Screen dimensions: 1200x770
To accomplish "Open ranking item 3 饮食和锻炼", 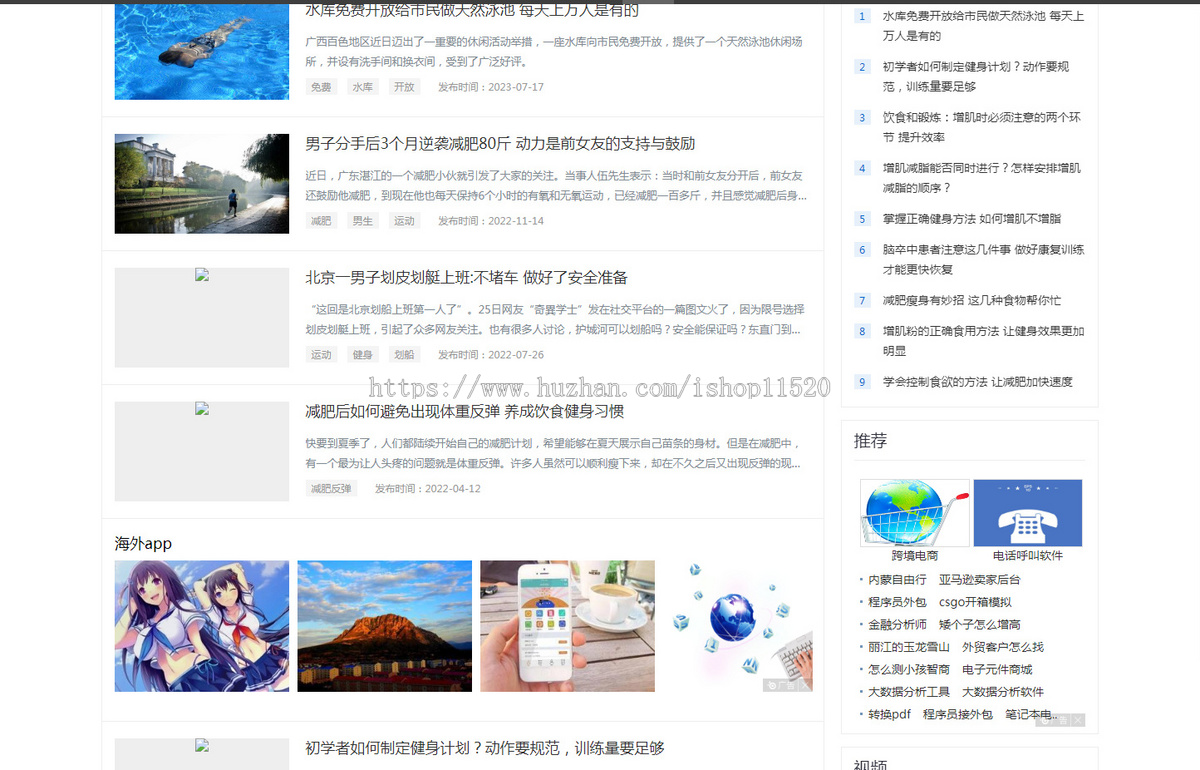I will pyautogui.click(x=981, y=127).
